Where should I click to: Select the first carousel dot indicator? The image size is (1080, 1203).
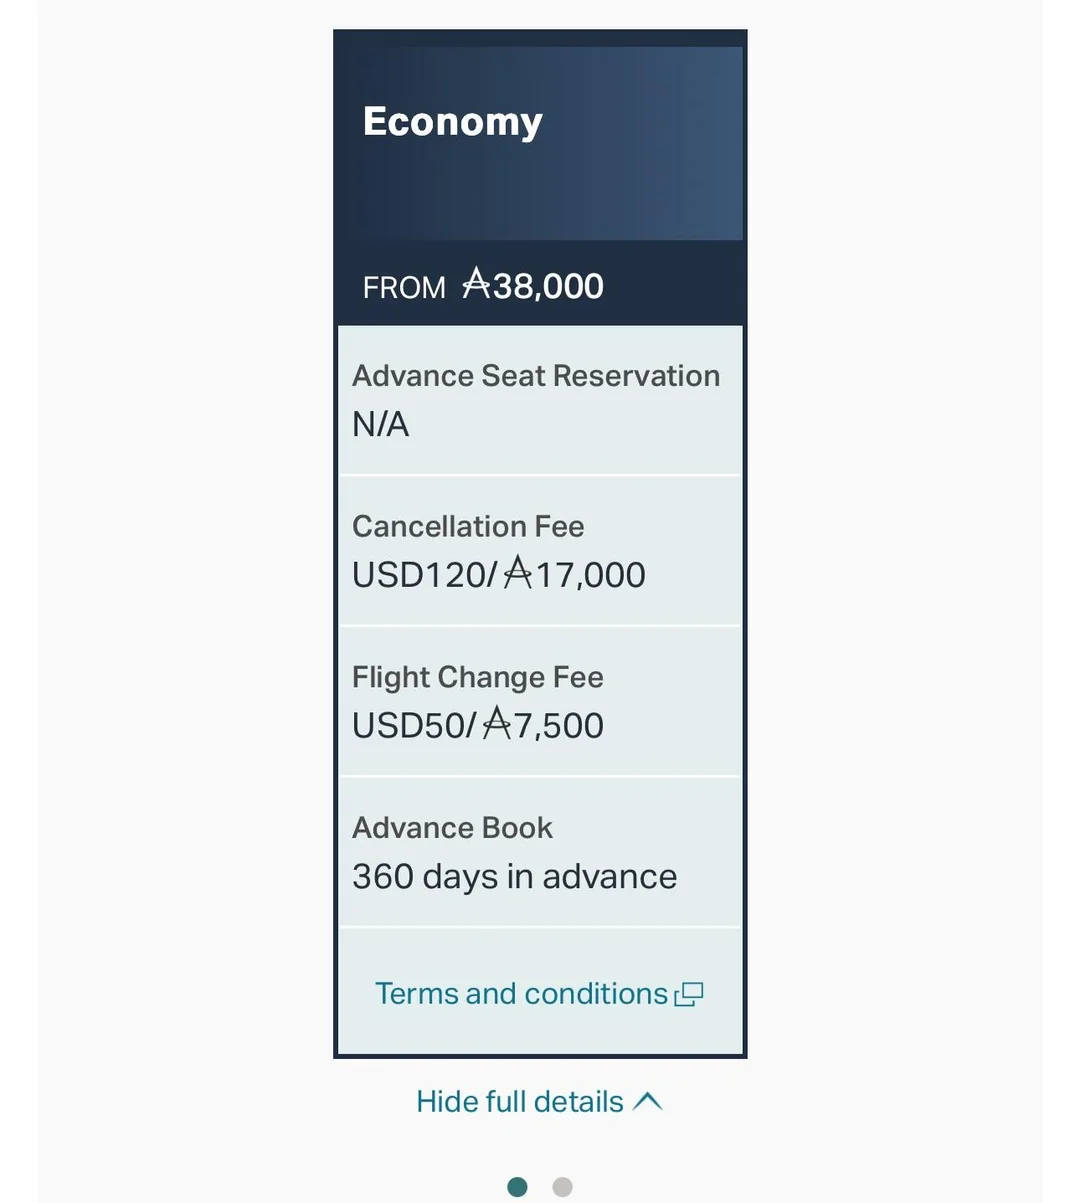click(517, 1187)
